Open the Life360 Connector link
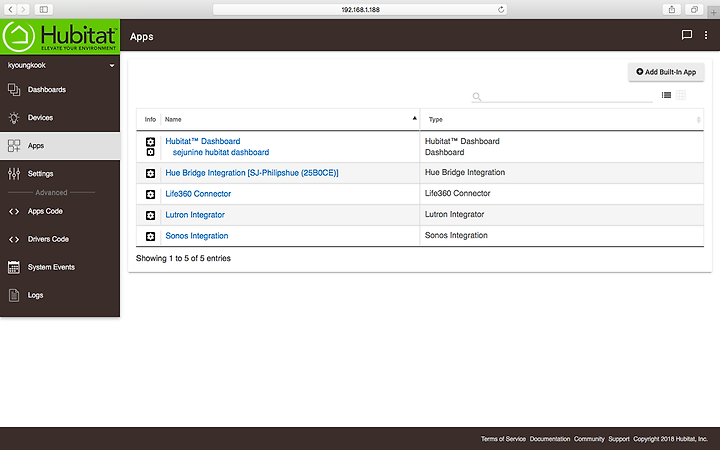 [x=198, y=194]
